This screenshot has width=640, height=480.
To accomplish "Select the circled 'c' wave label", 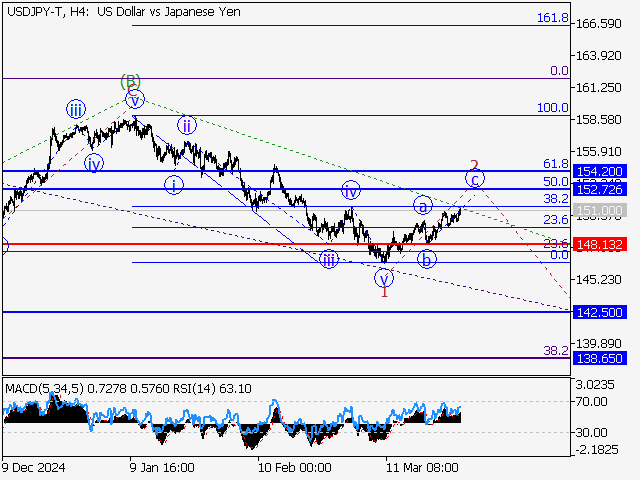I will pos(476,179).
